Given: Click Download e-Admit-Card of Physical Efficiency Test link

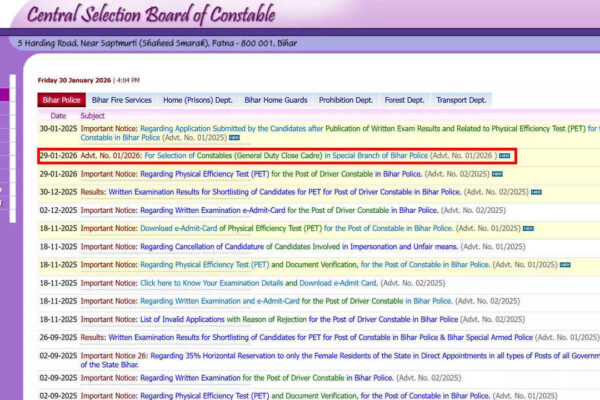Looking at the screenshot, I should 297,228.
